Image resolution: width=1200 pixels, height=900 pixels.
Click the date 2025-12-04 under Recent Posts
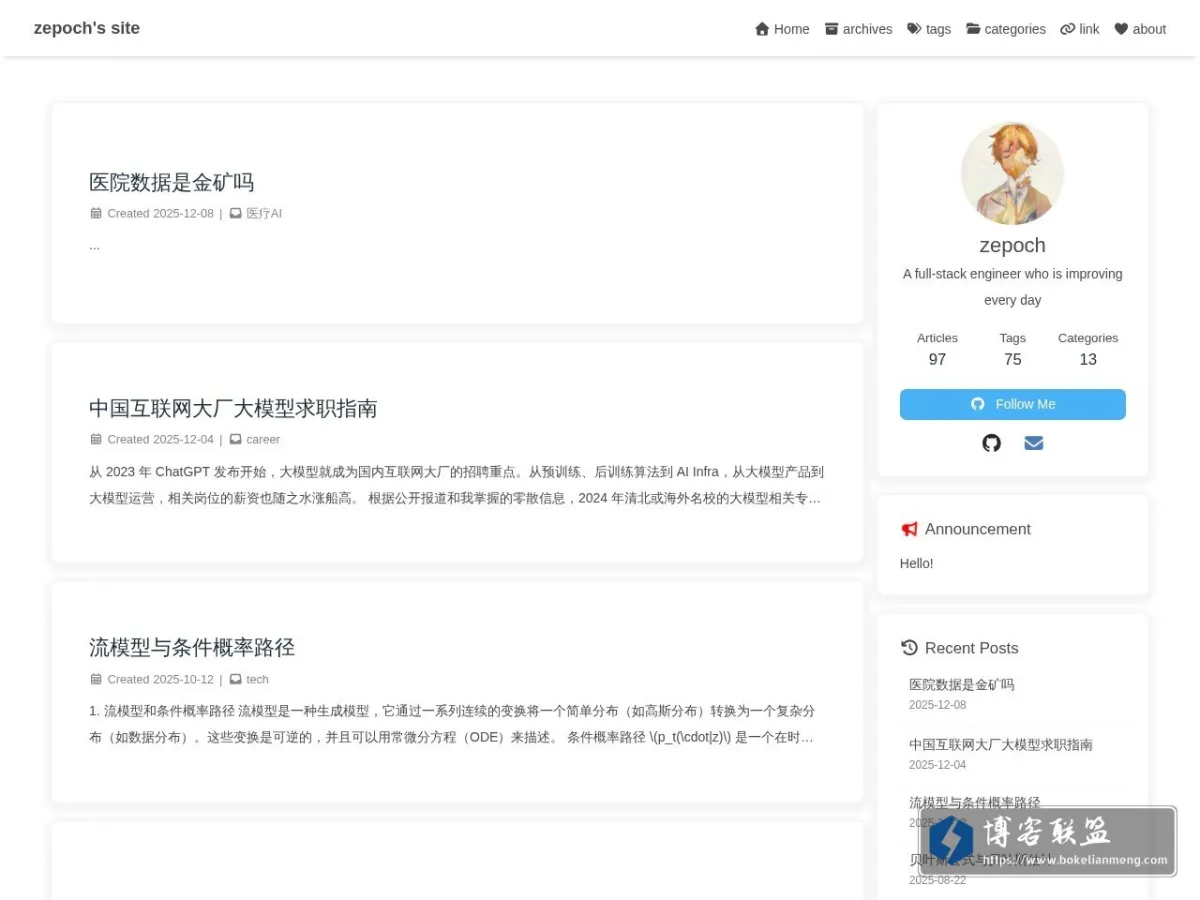pos(937,765)
